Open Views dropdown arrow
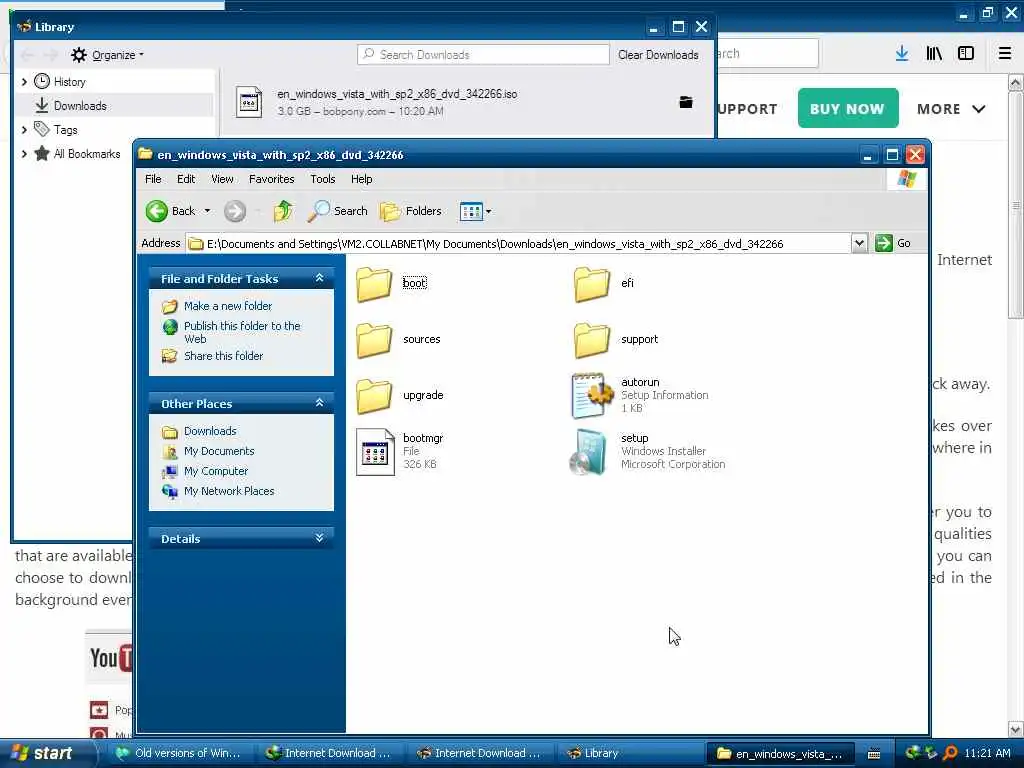Viewport: 1024px width, 768px height. (x=488, y=212)
